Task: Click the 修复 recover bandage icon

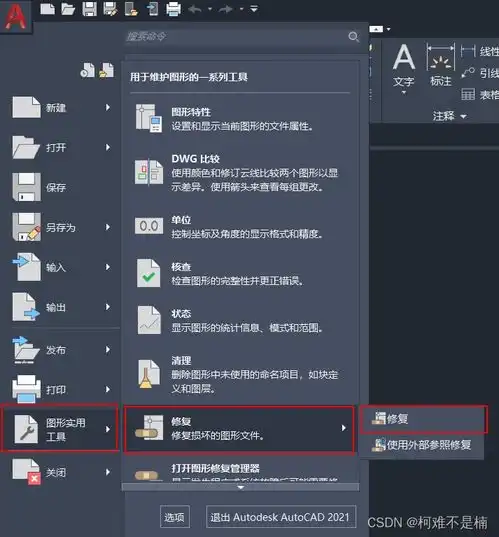Action: (x=149, y=428)
